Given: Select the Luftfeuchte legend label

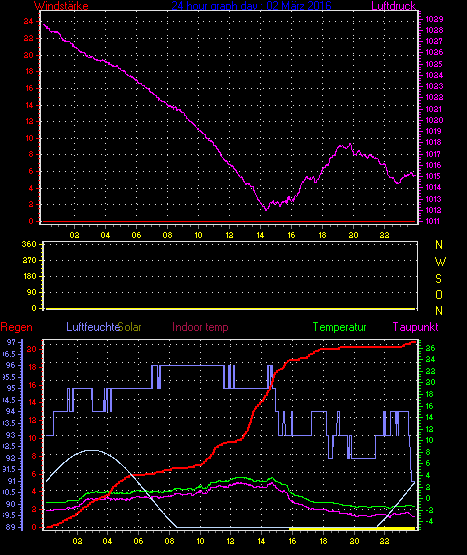Looking at the screenshot, I should tap(93, 327).
